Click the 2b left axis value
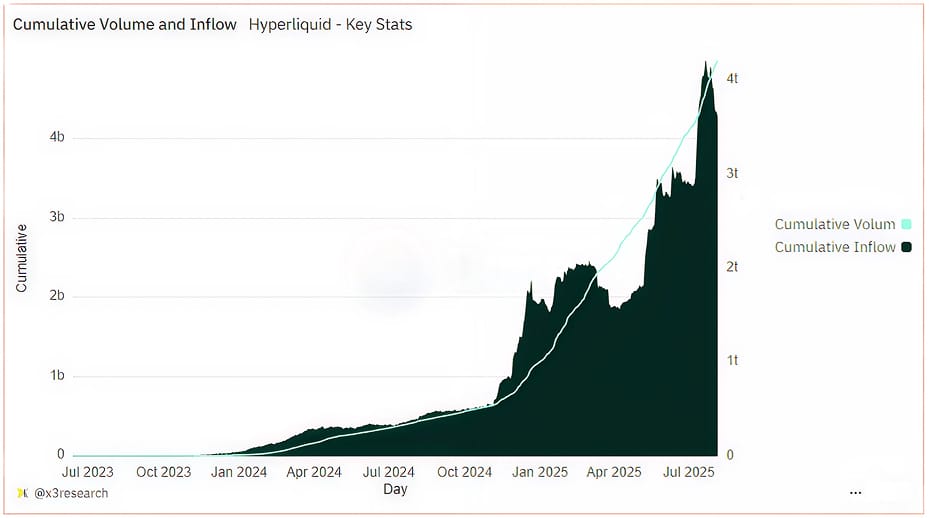Screen dimensions: 929x518 (x=57, y=296)
